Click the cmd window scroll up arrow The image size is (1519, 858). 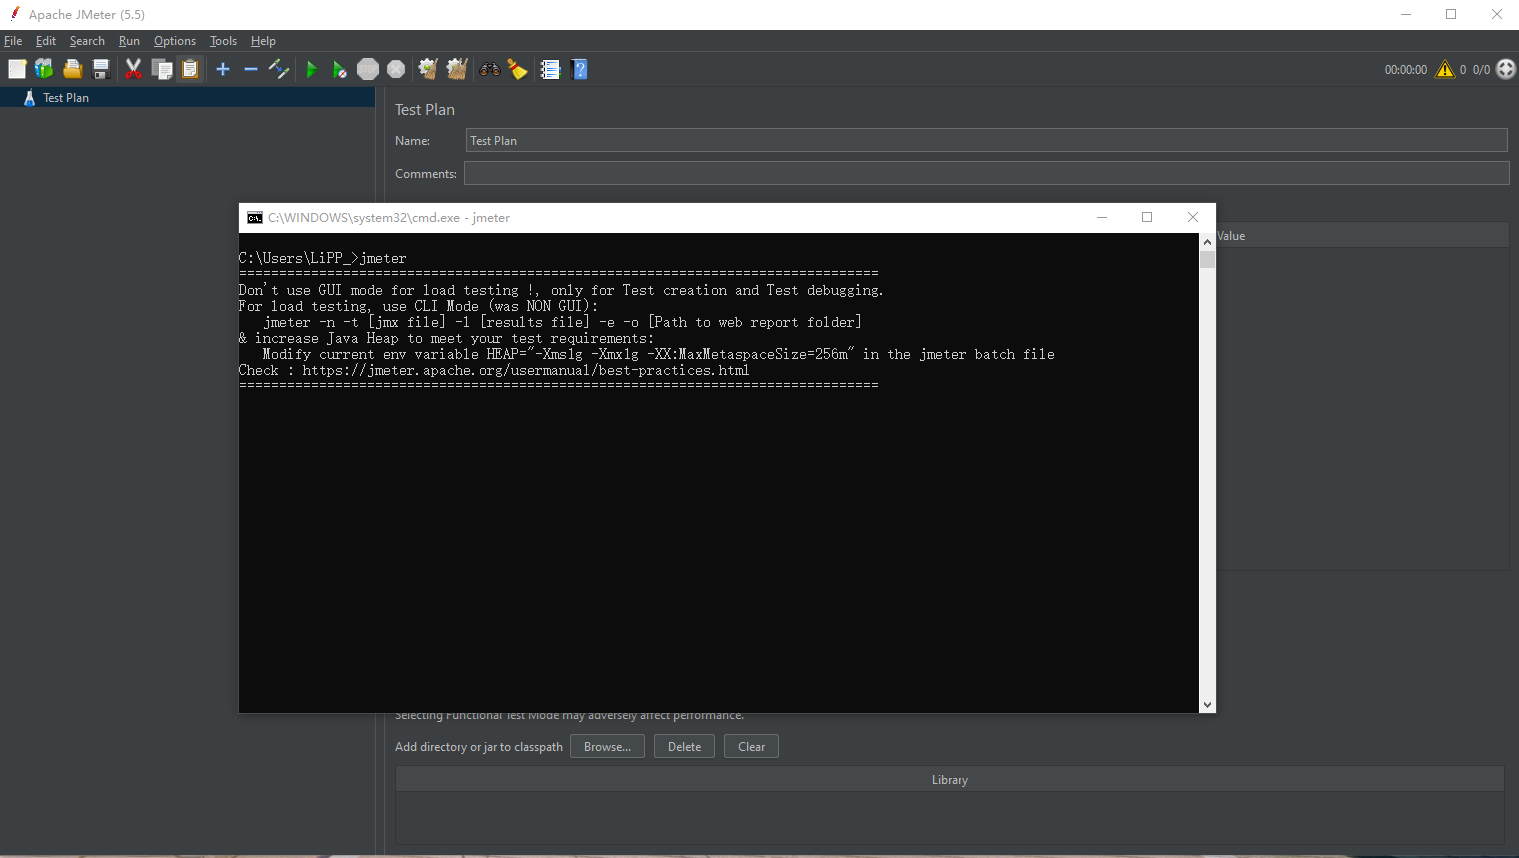click(x=1207, y=241)
